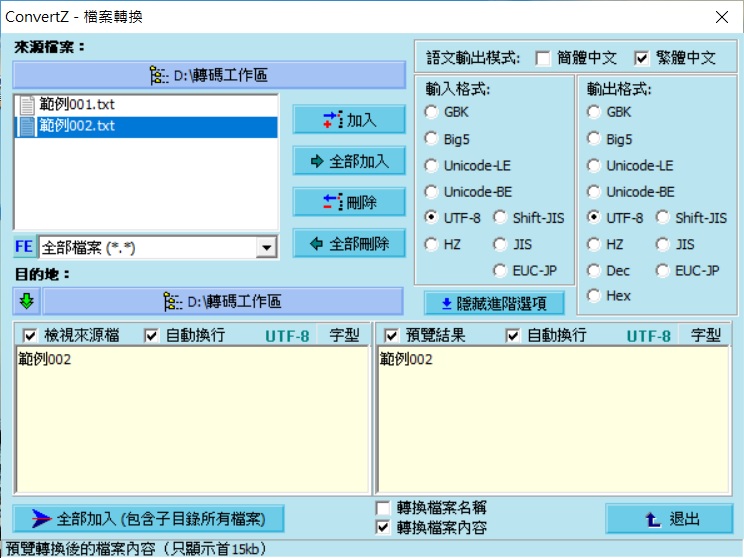
Task: Click 字型 button of source view pane
Action: point(344,335)
